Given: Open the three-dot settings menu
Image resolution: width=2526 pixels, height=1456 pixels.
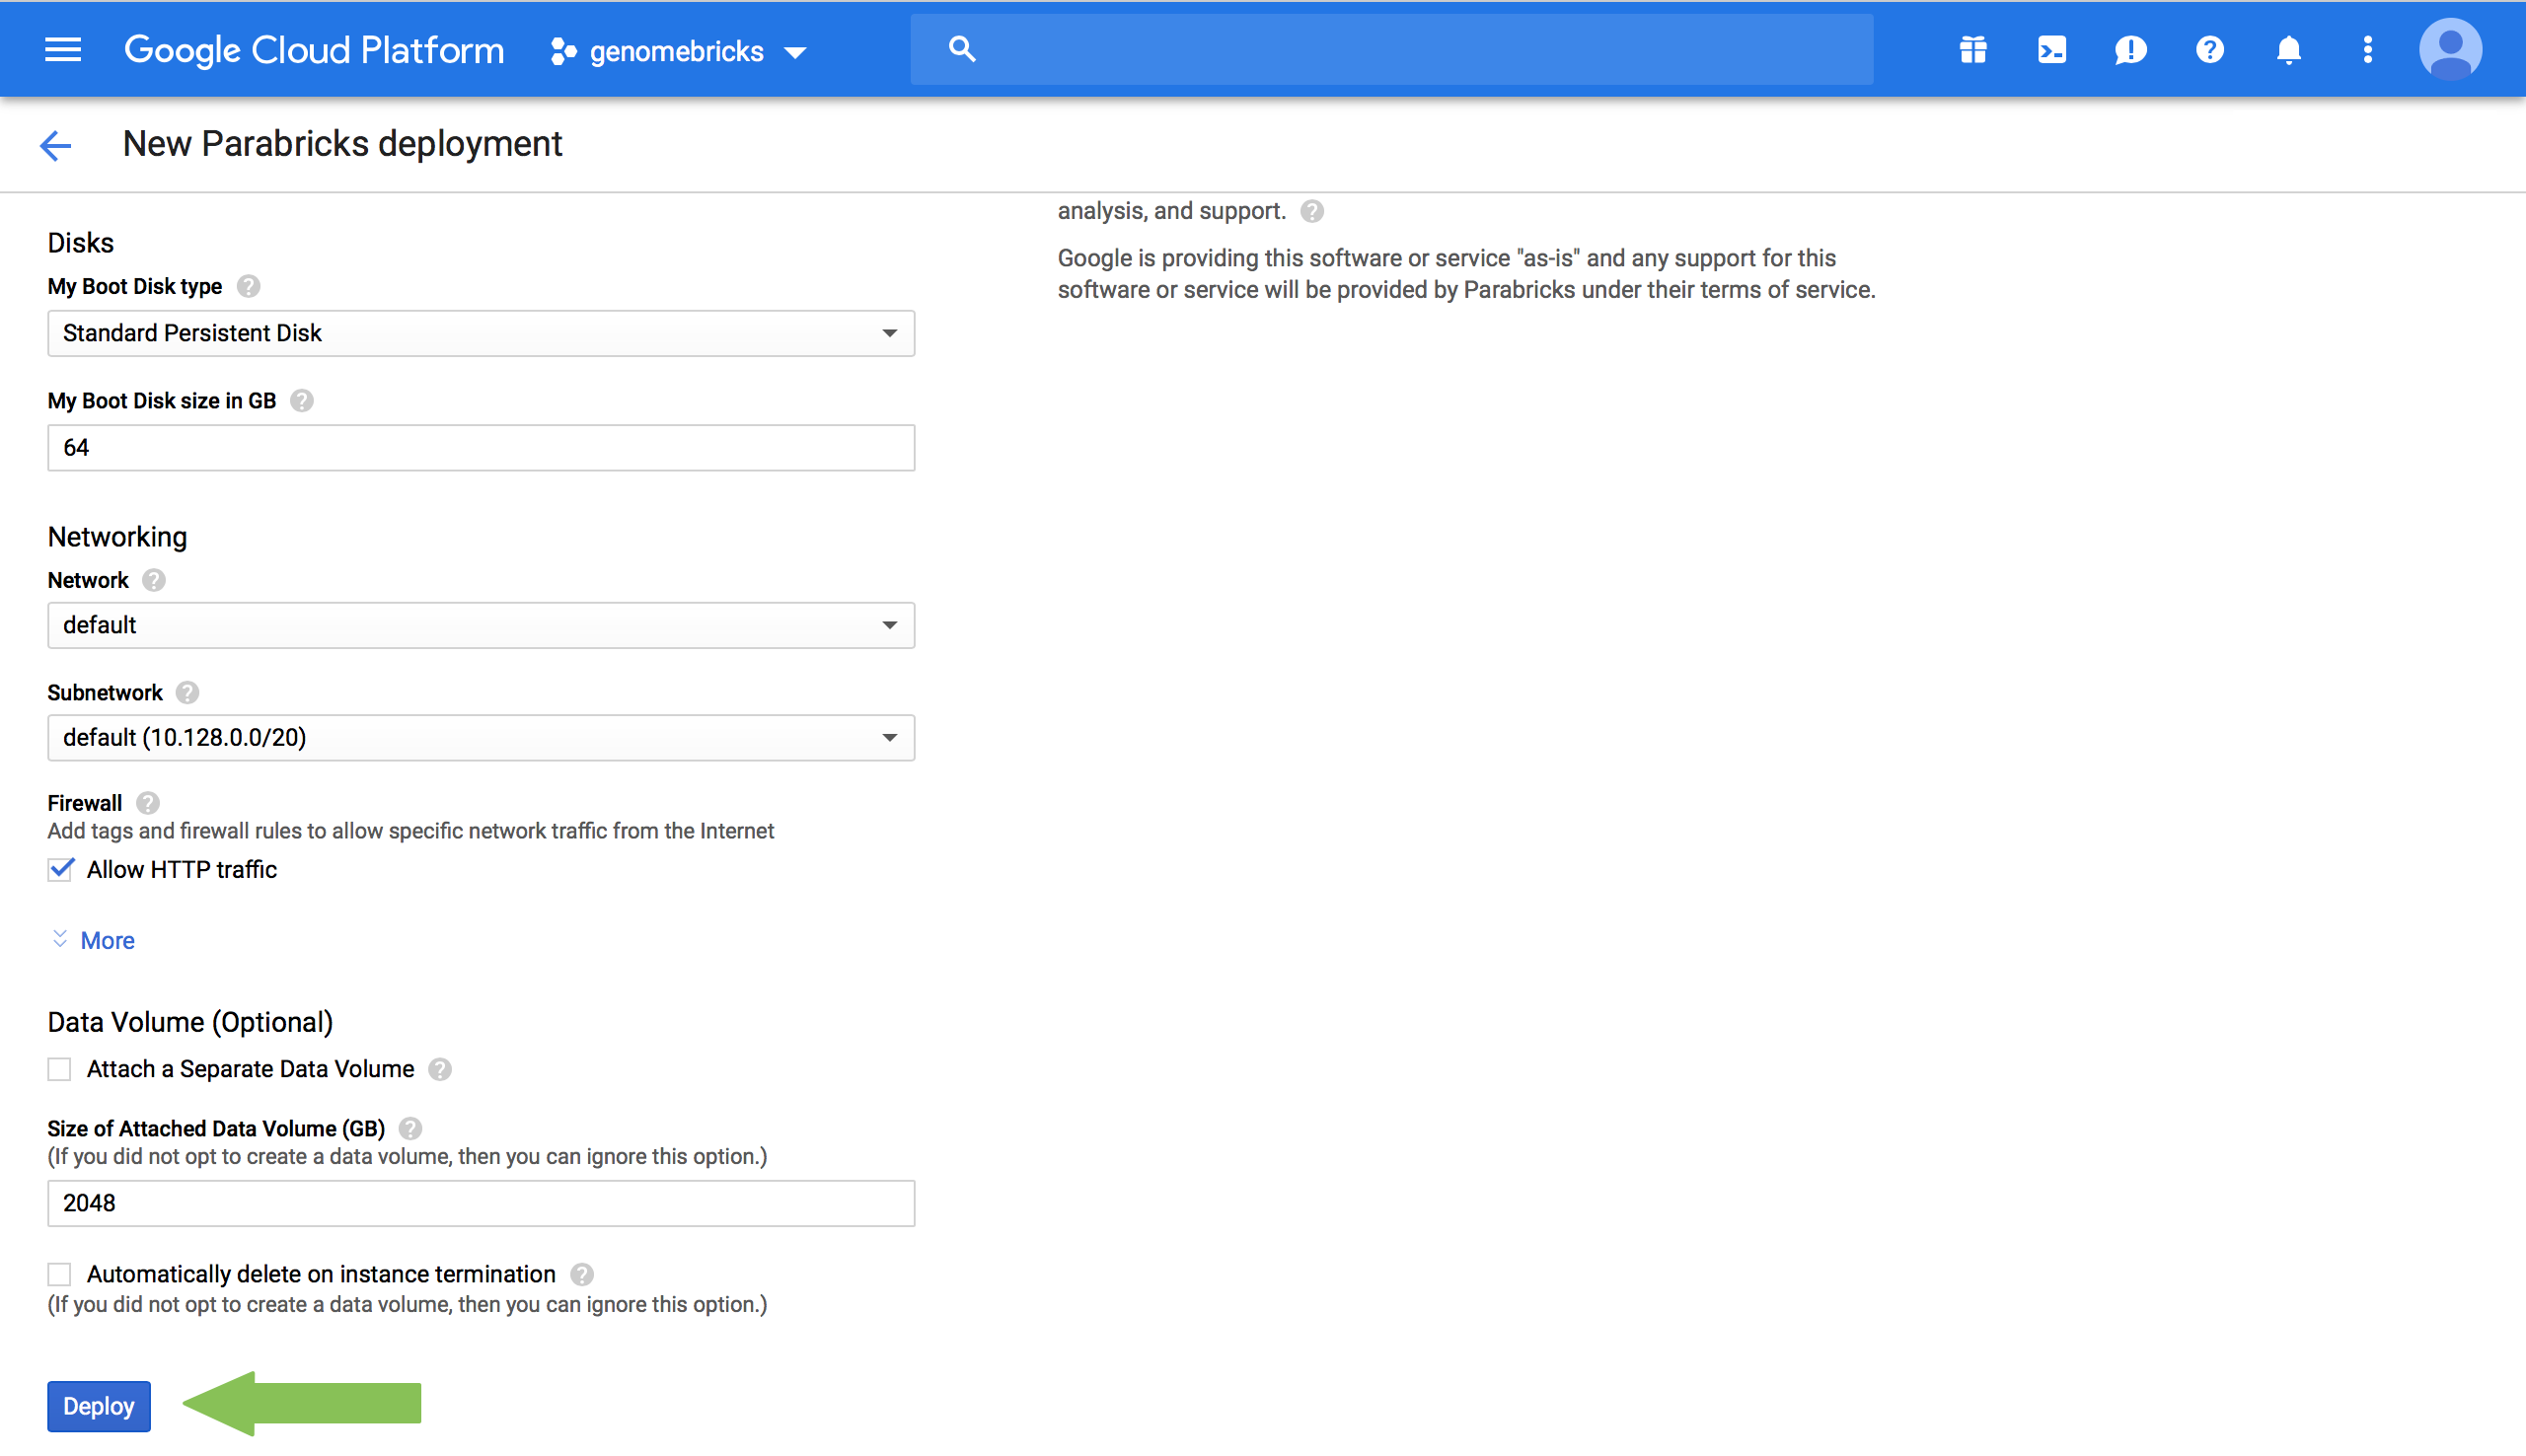Looking at the screenshot, I should pos(2367,50).
